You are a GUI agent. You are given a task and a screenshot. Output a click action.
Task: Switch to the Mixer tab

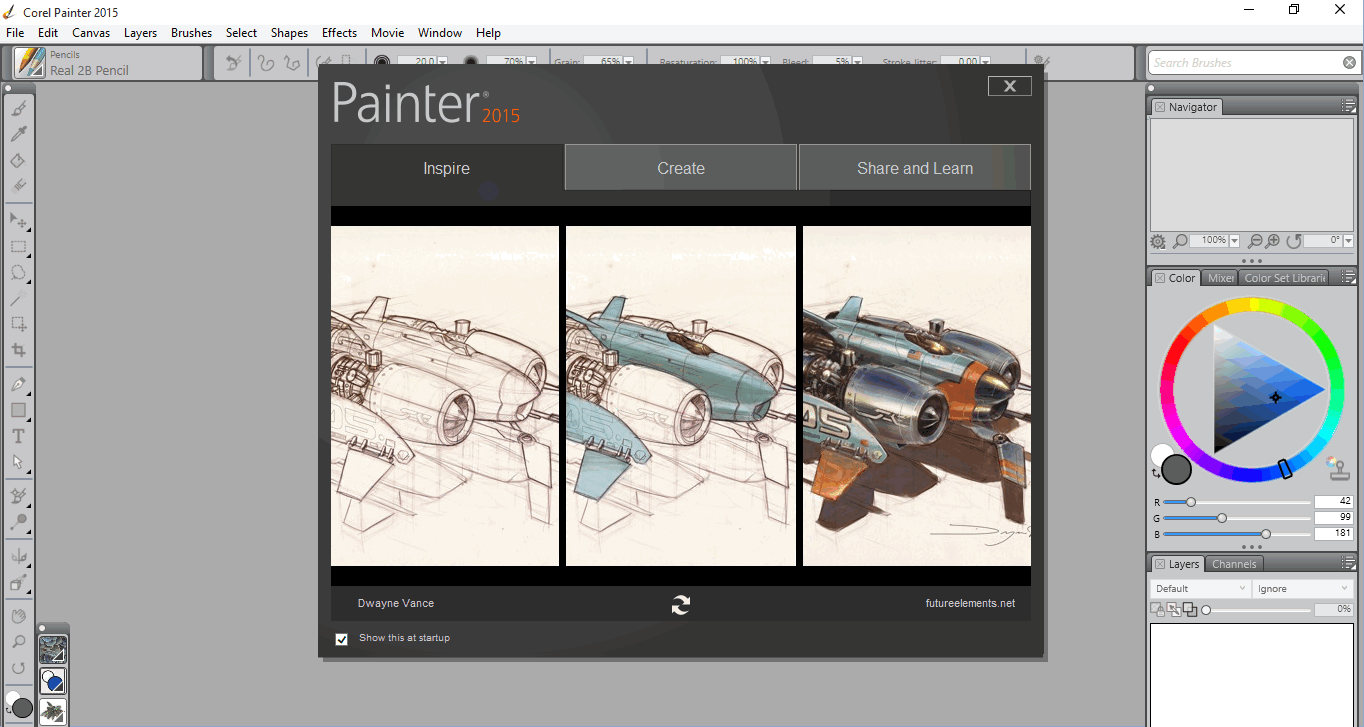tap(1220, 278)
